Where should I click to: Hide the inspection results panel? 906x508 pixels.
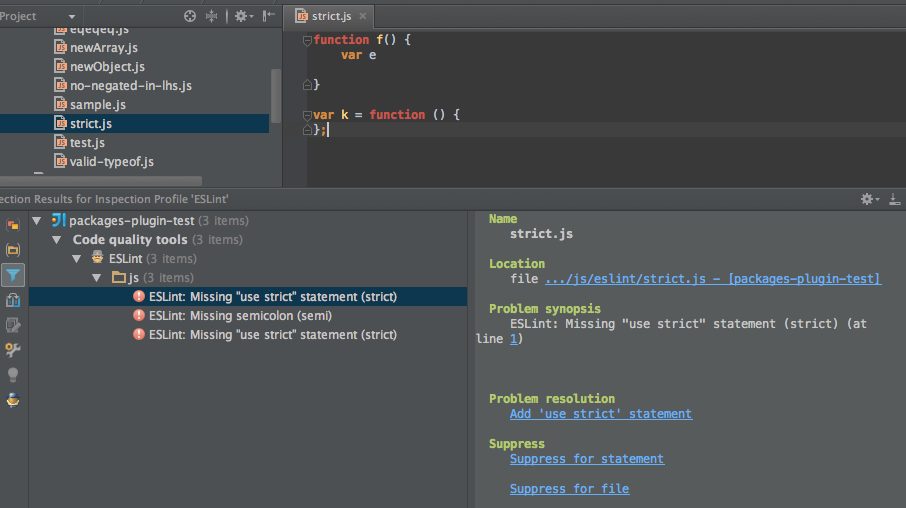tap(893, 199)
